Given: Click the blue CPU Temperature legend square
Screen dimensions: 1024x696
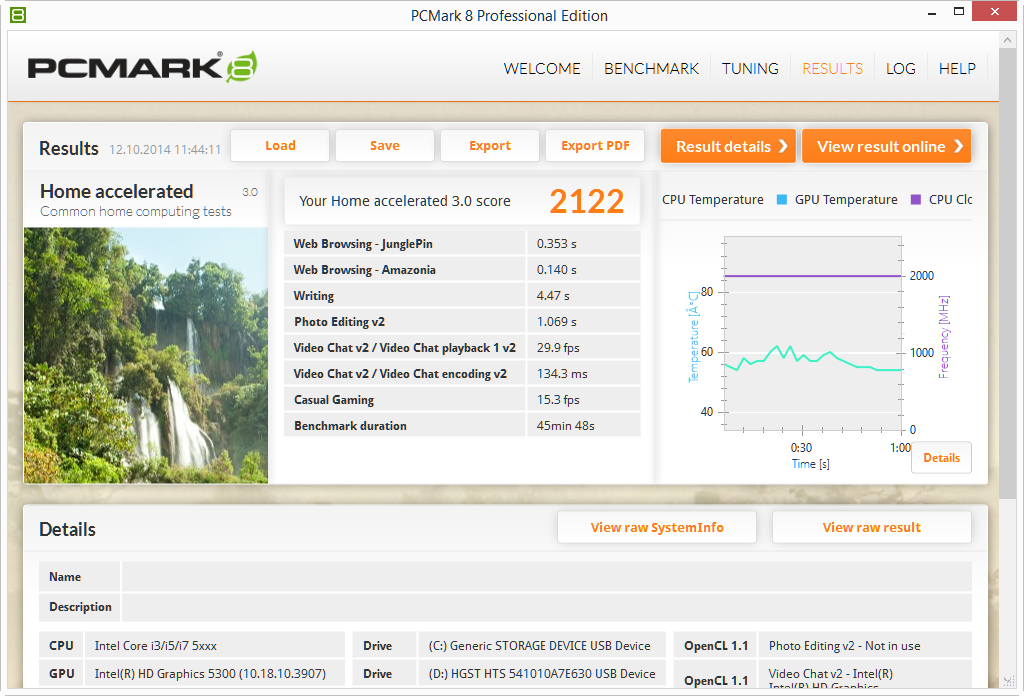Looking at the screenshot, I should 781,200.
